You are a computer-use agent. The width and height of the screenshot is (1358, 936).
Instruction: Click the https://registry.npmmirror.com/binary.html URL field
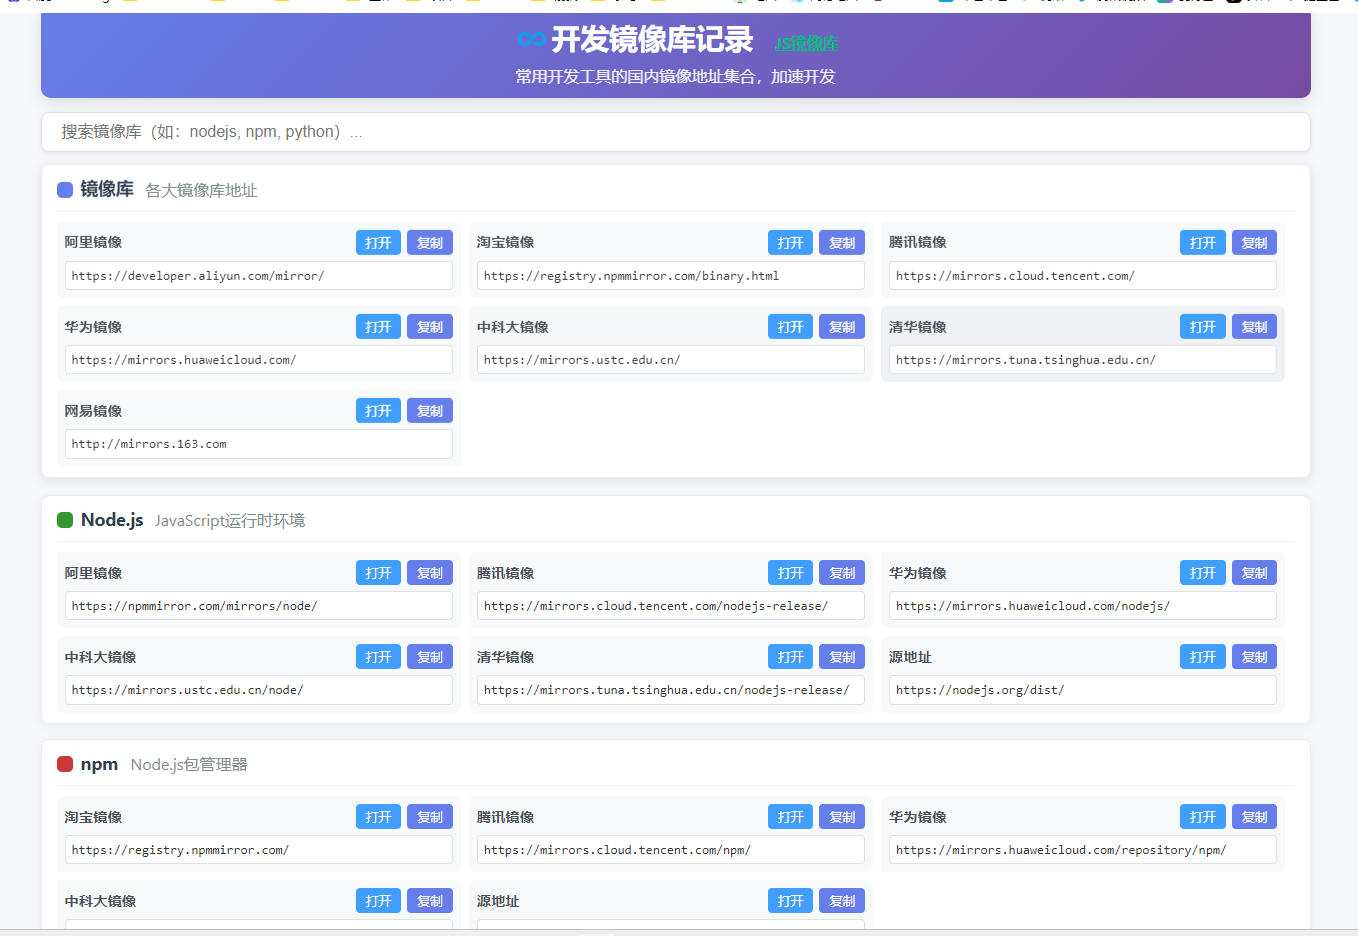[x=671, y=276]
